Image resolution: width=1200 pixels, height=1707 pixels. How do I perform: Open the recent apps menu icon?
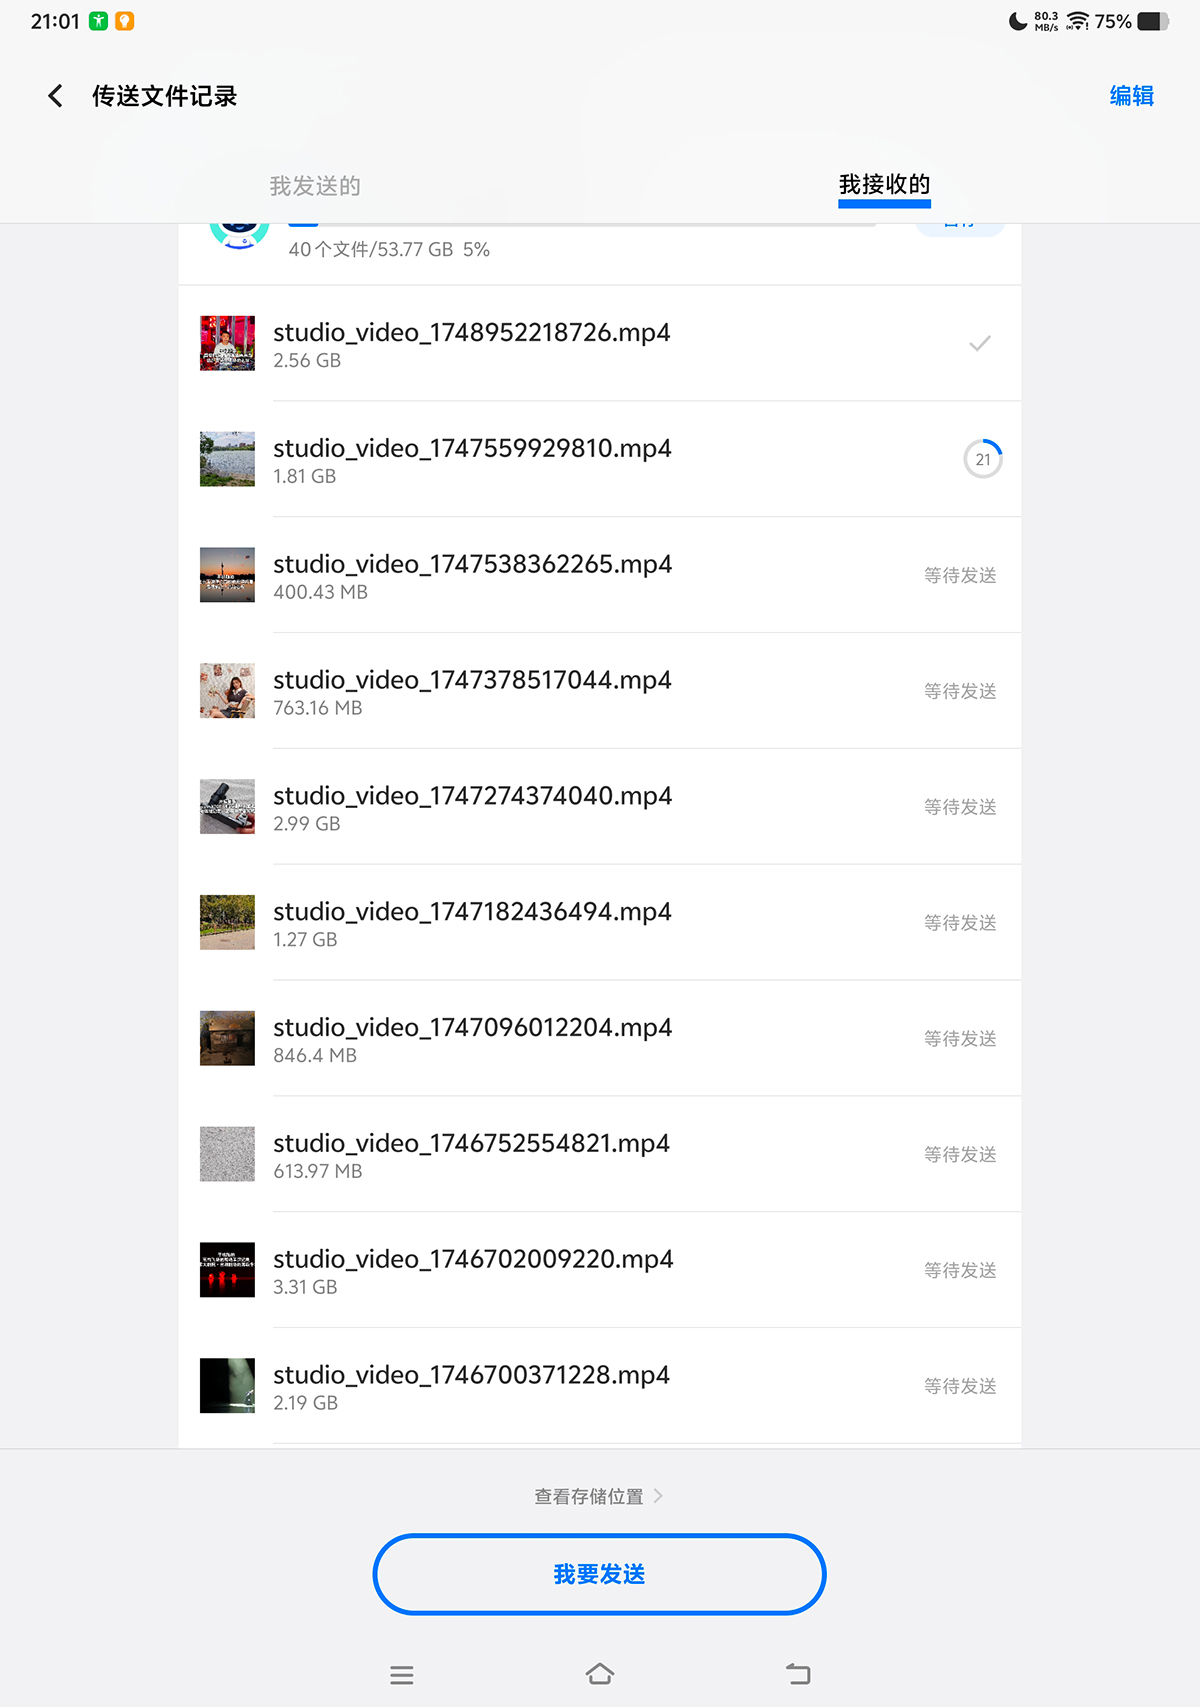pyautogui.click(x=402, y=1675)
